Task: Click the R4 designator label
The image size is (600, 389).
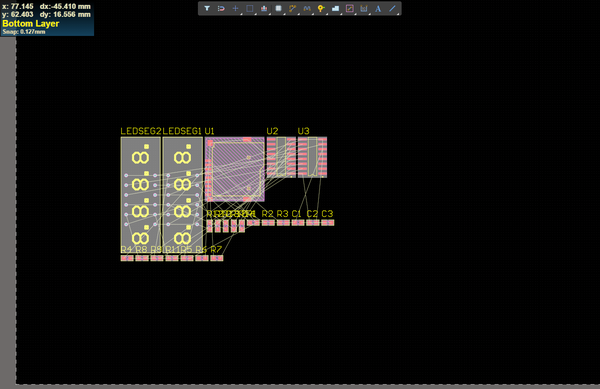Action: pos(126,249)
